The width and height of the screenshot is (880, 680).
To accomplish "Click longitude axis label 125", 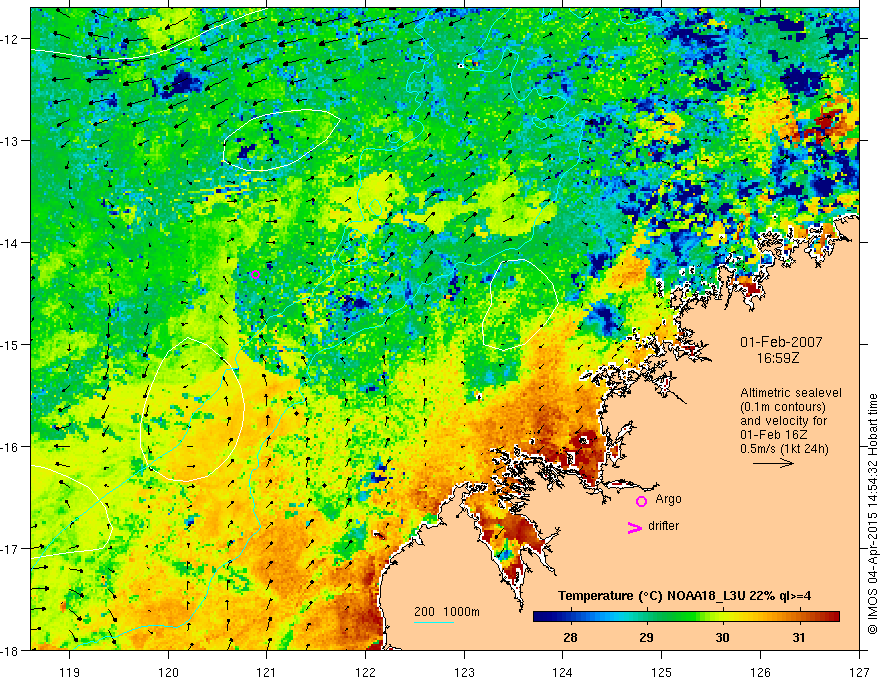I will point(662,672).
